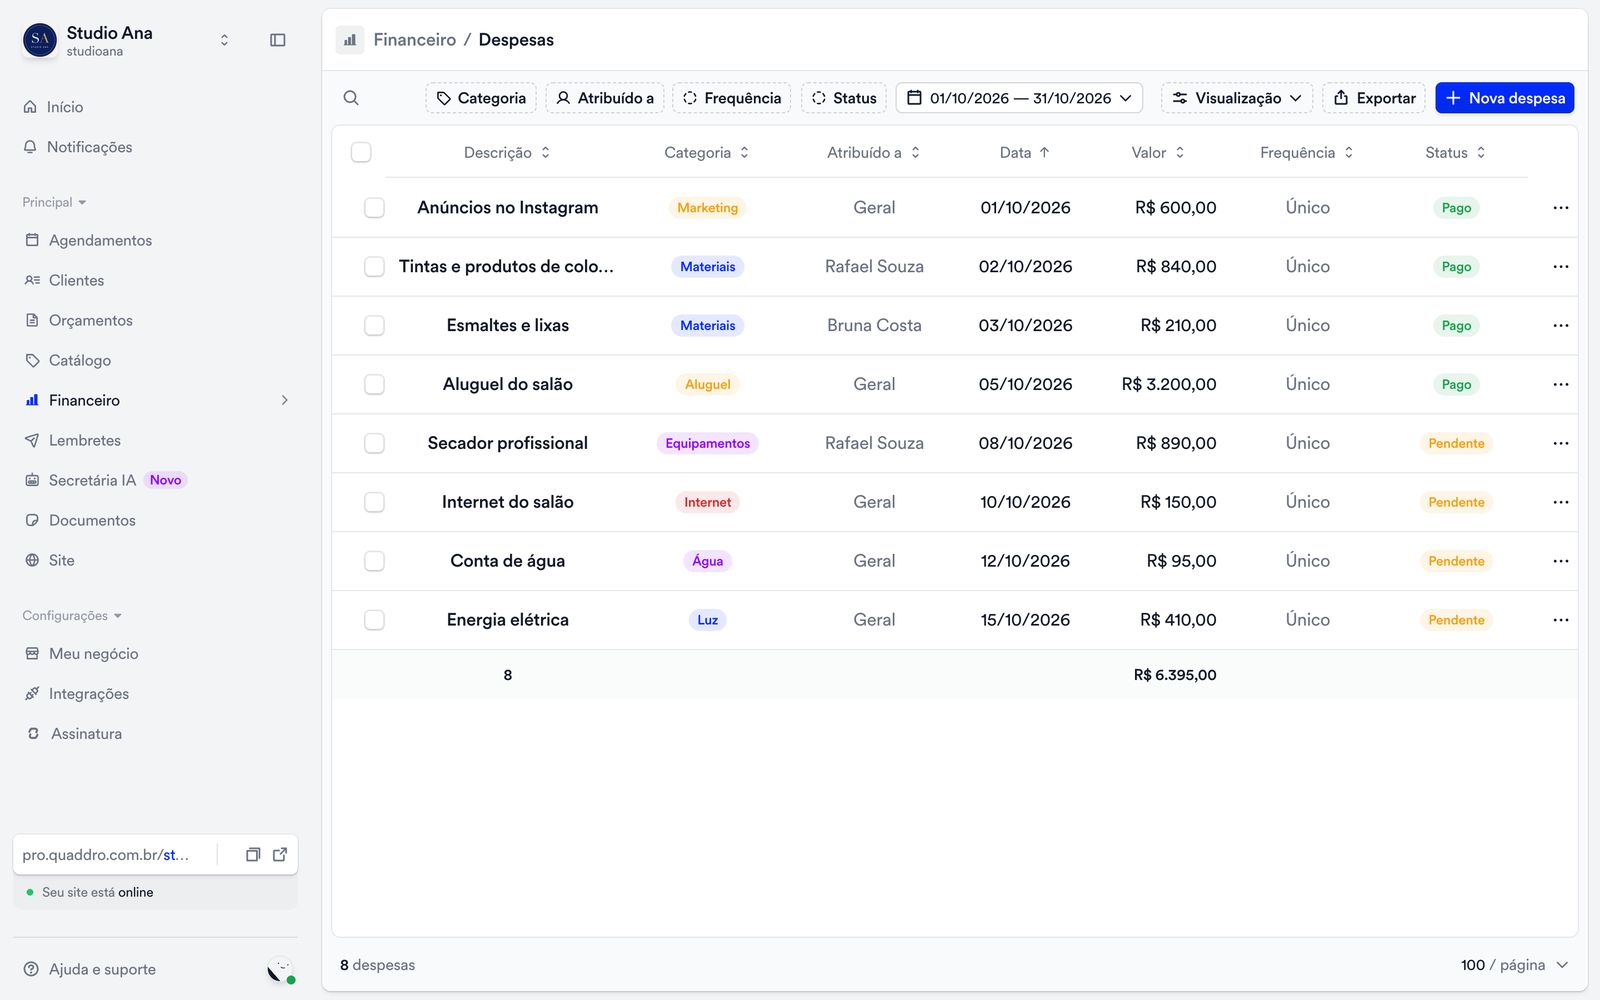This screenshot has height=1000, width=1600.
Task: Collapse the Principal sidebar section
Action: [x=54, y=202]
